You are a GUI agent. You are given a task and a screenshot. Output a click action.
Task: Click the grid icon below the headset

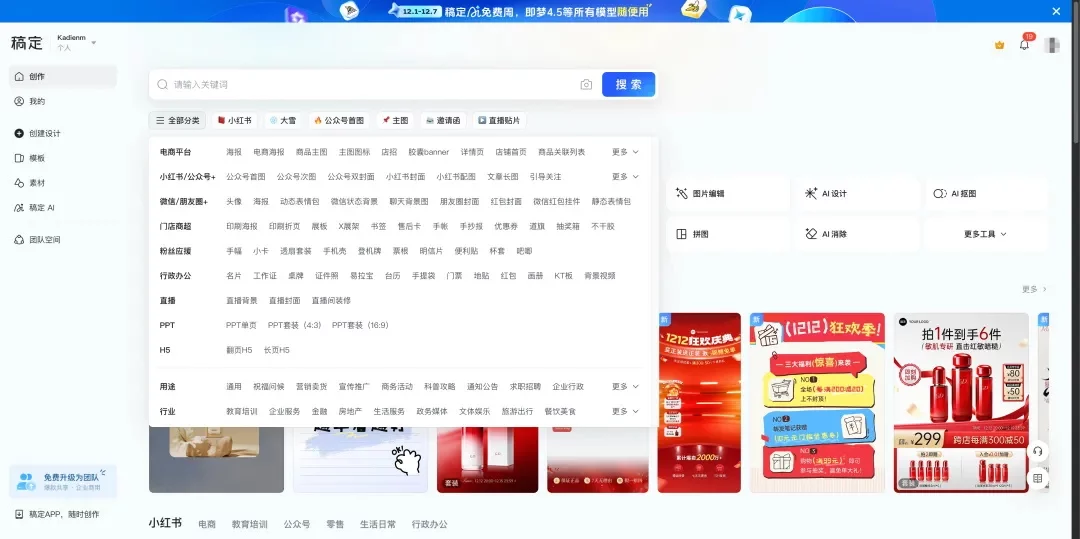point(1037,478)
